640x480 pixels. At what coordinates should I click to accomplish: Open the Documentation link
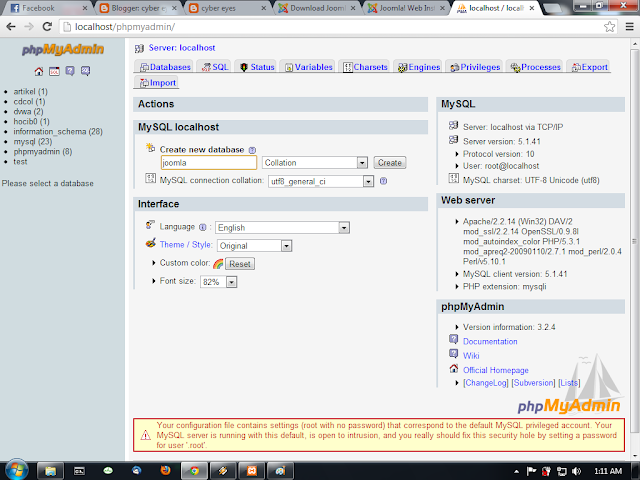click(490, 341)
